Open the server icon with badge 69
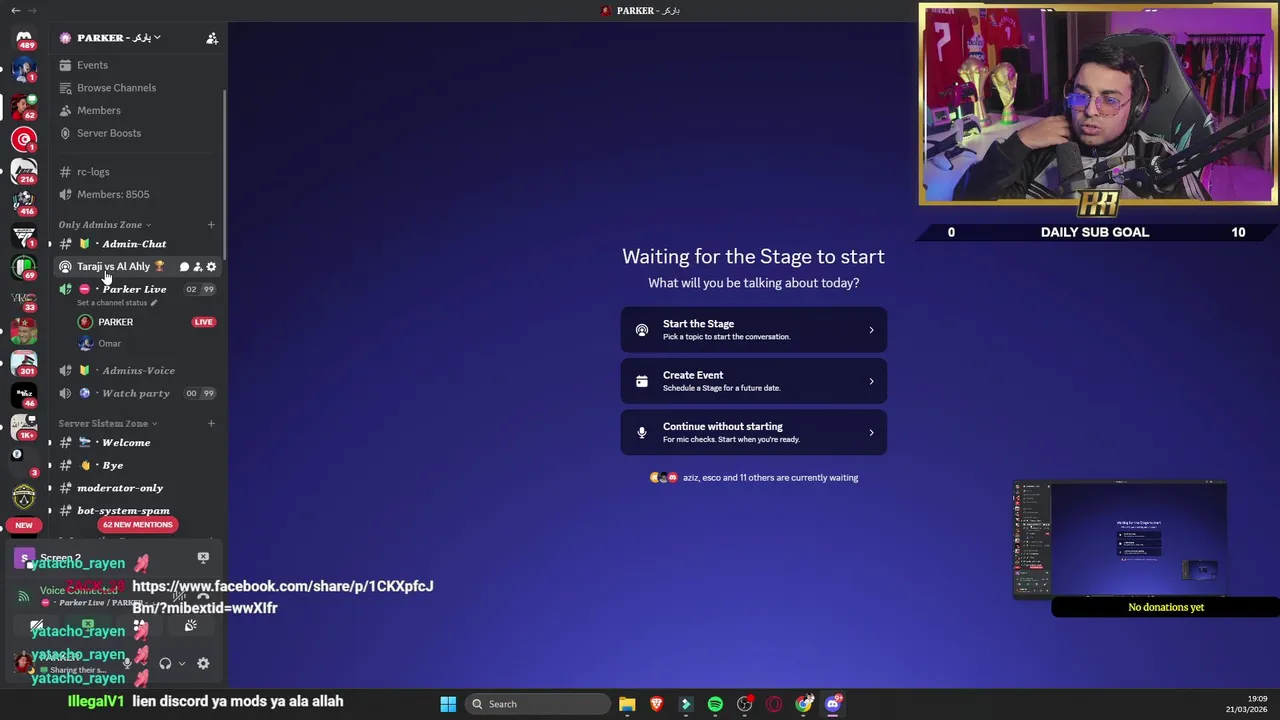Viewport: 1280px width, 720px height. [x=24, y=267]
